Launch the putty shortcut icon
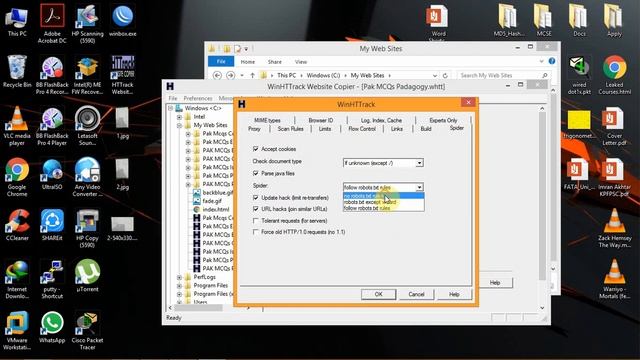The height and width of the screenshot is (360, 640). 52,280
